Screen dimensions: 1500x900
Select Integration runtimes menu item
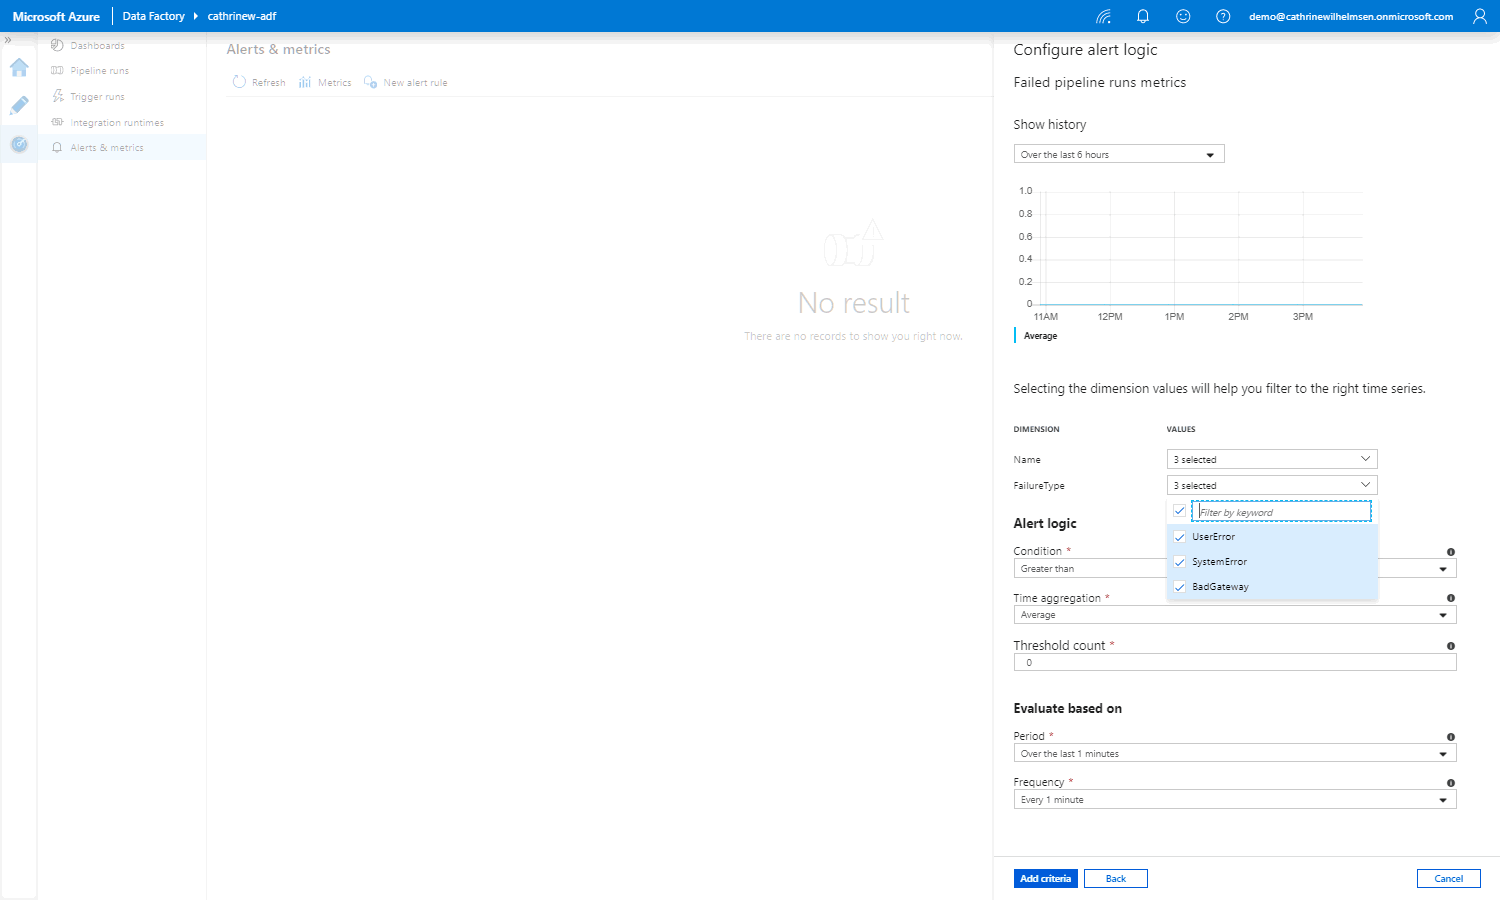(116, 123)
